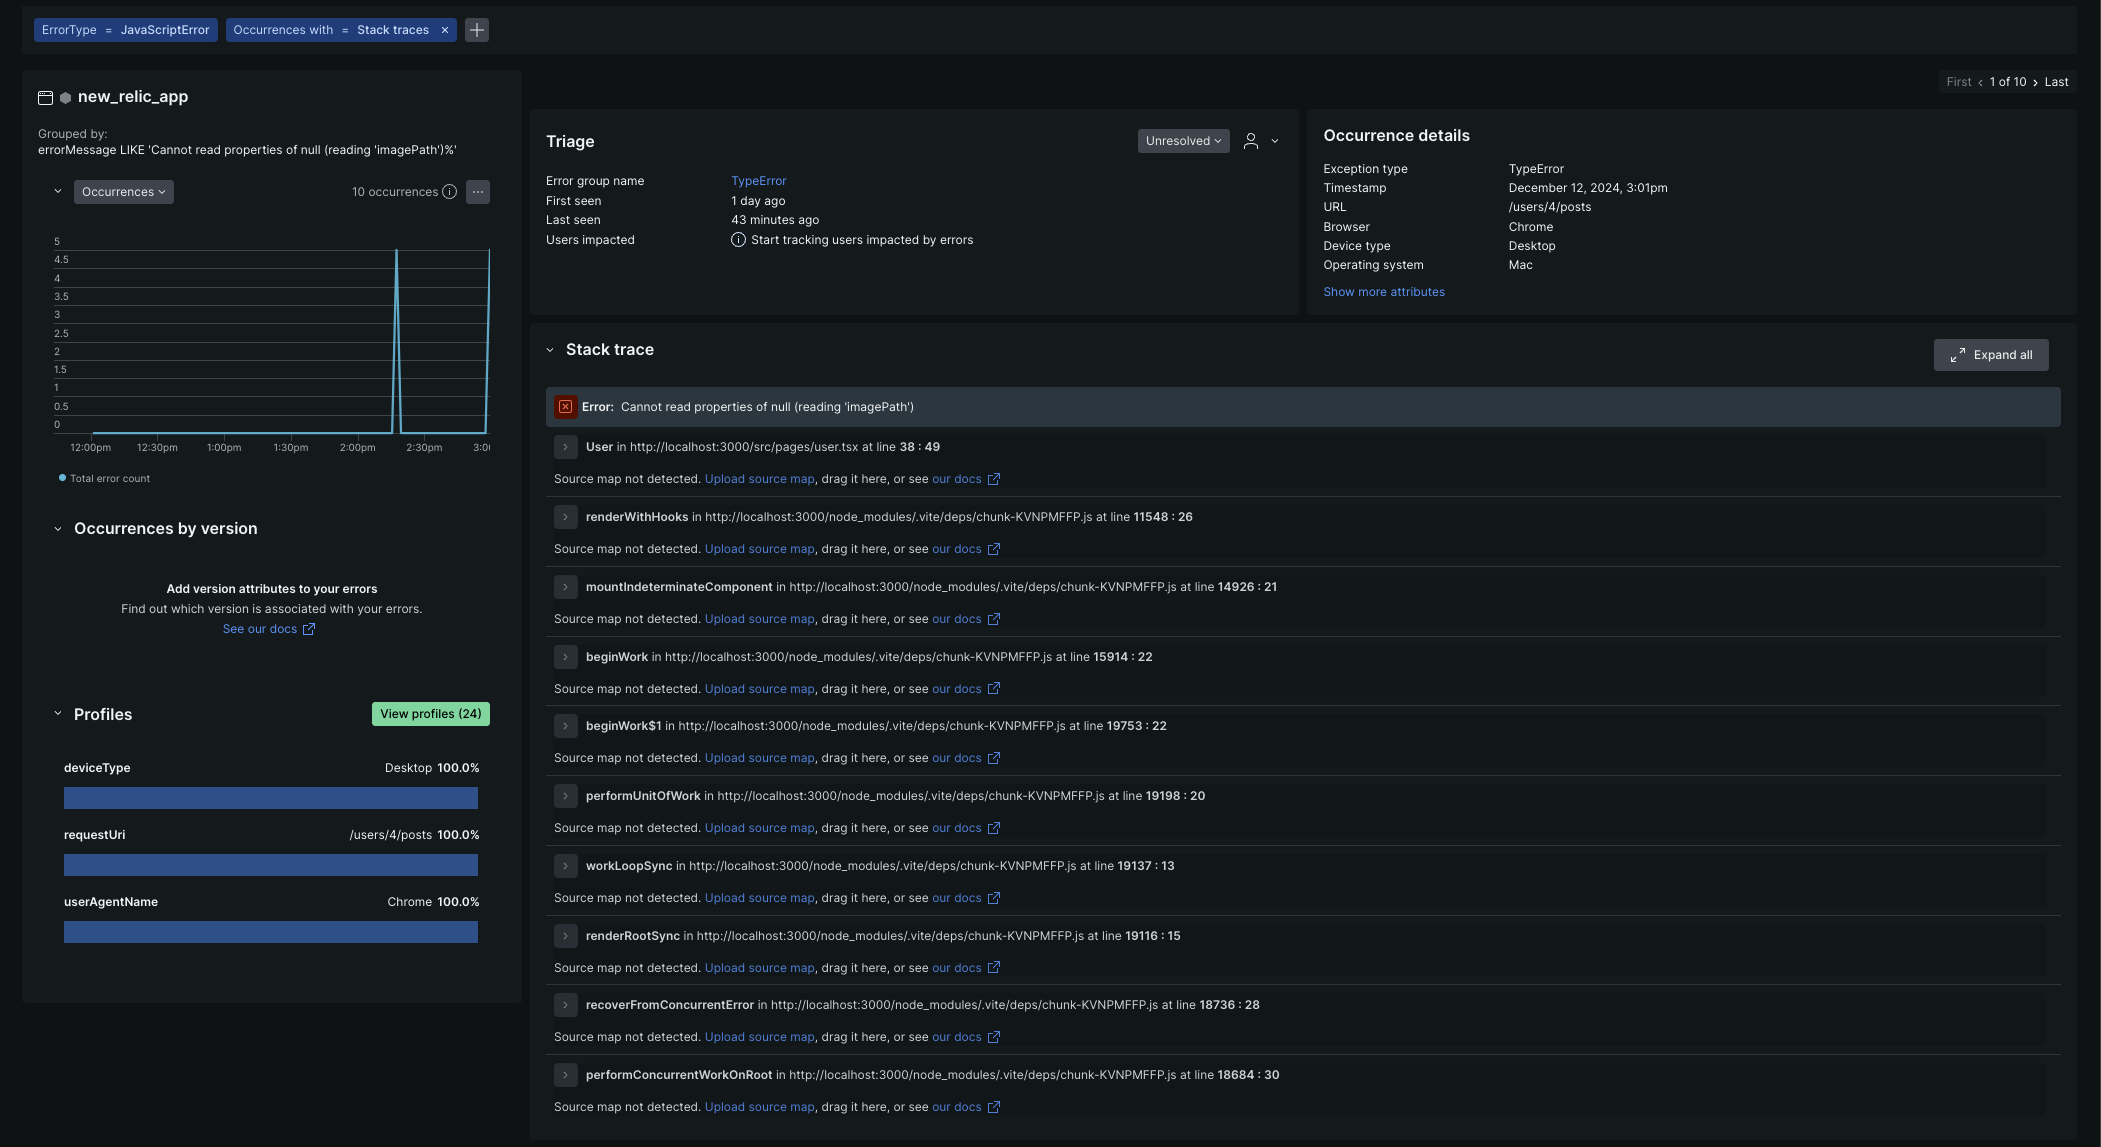Screen dimensions: 2101x1147
Task: Click the red error icon in stack trace
Action: tap(565, 407)
